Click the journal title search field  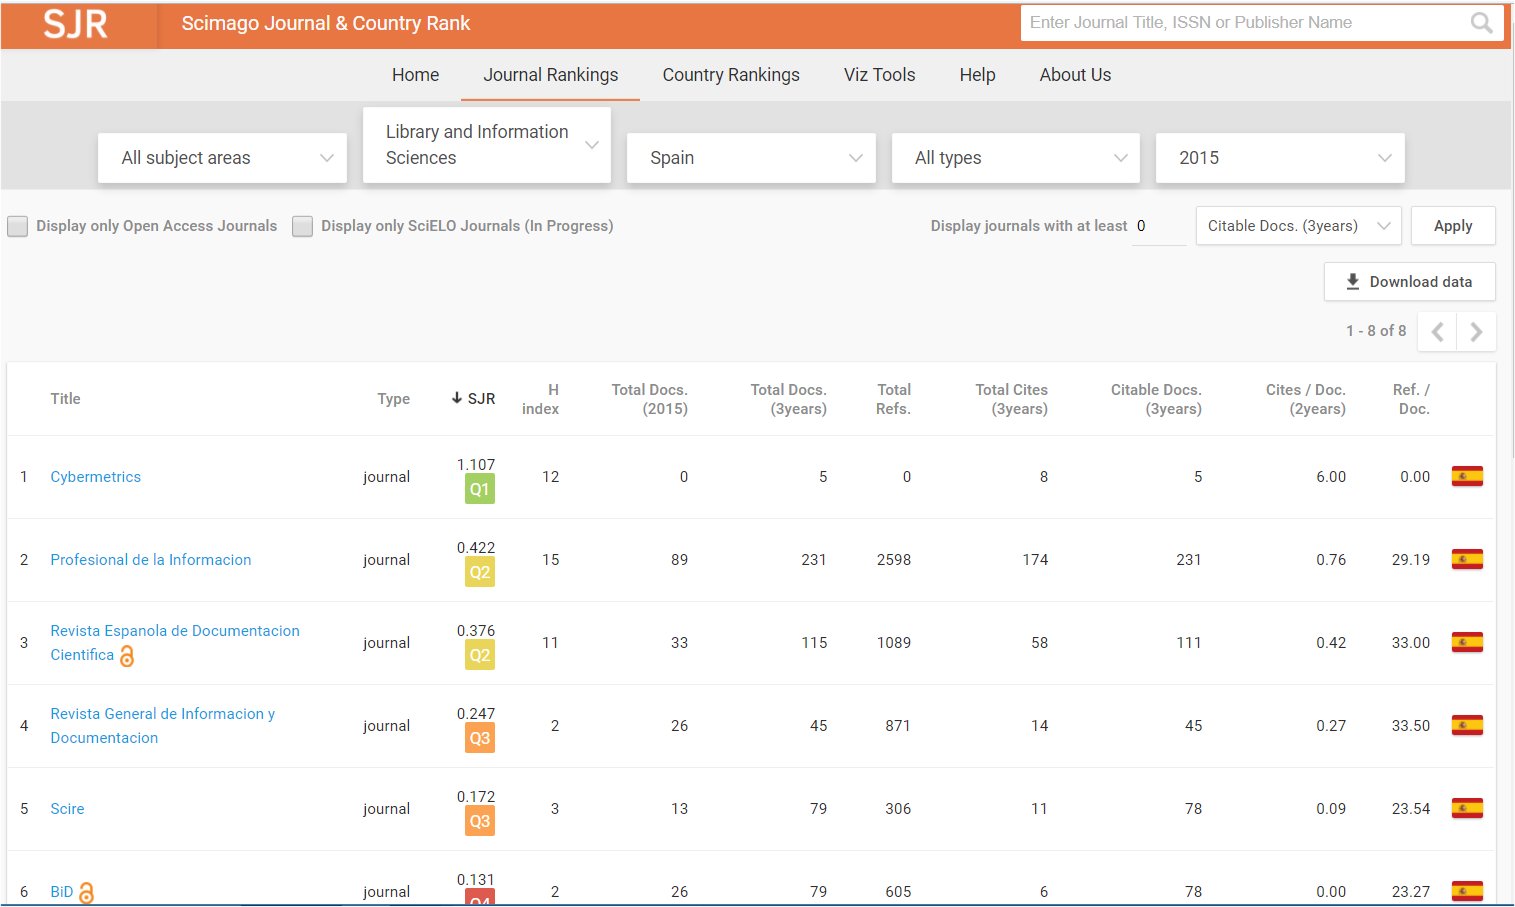1240,23
